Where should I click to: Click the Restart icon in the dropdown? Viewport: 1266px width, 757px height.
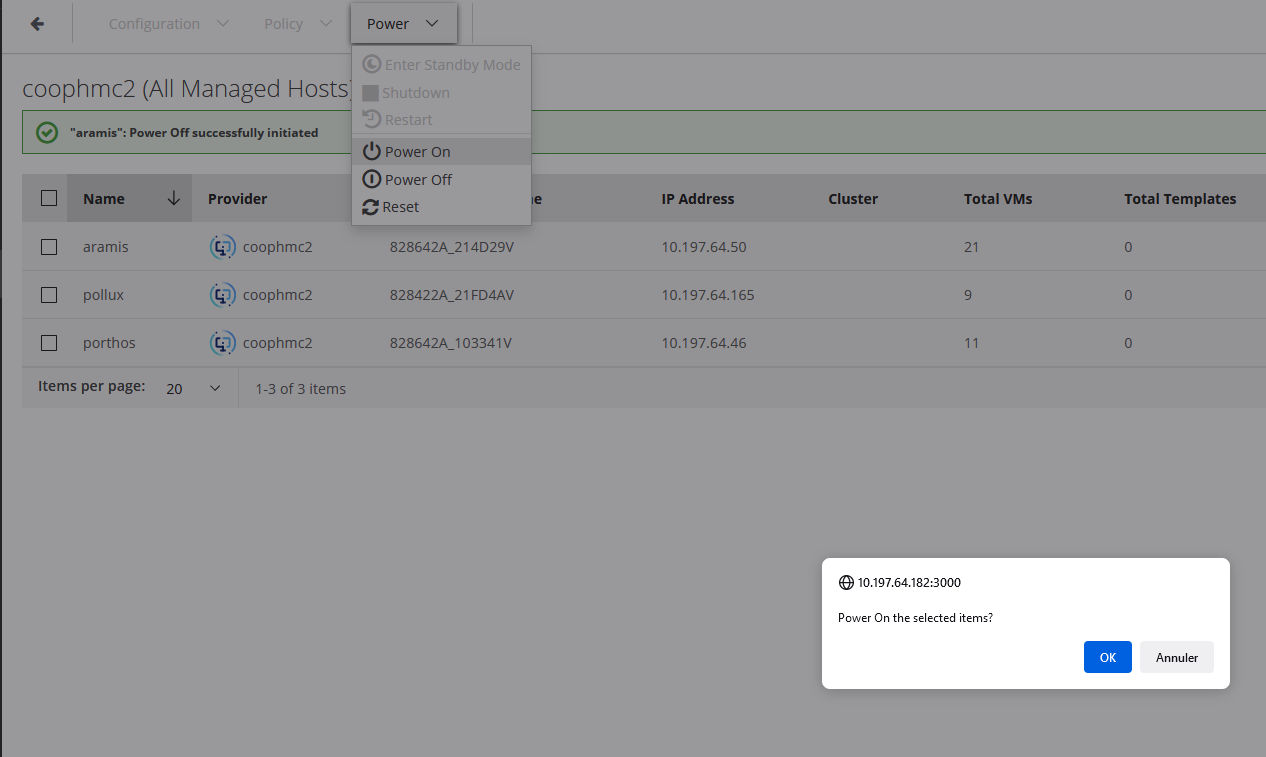click(371, 120)
